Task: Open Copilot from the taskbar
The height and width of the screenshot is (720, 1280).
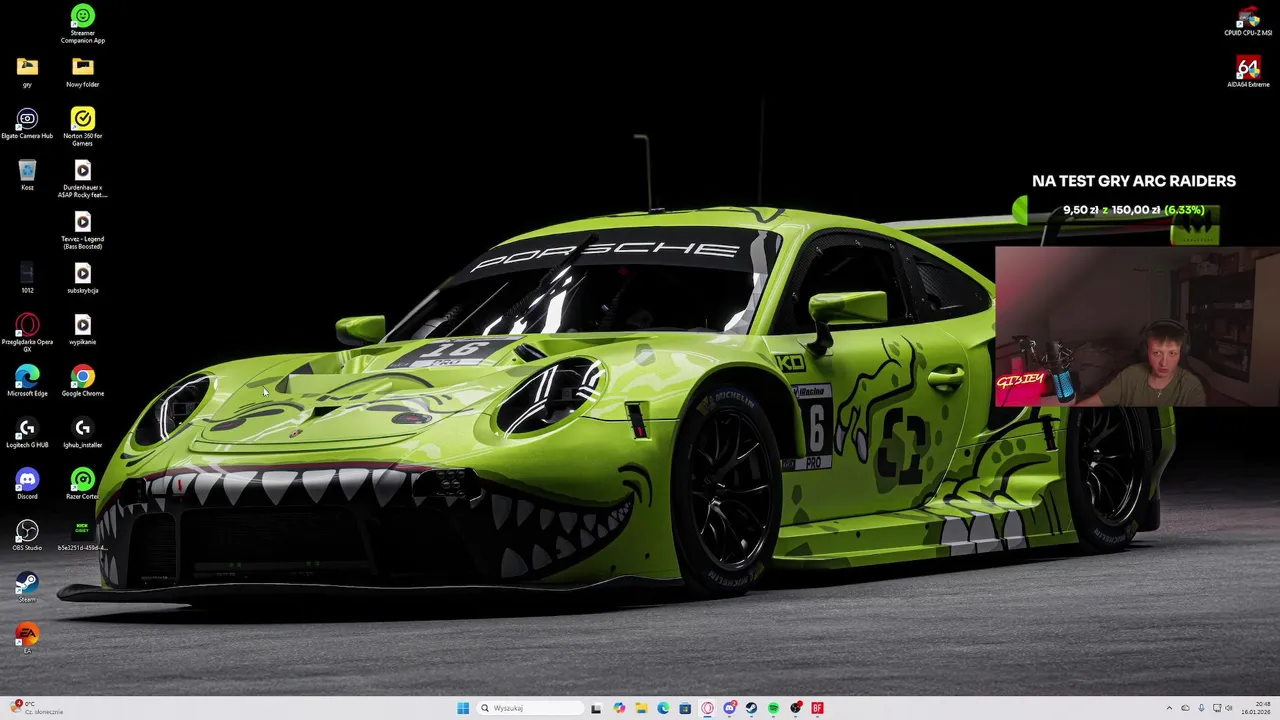Action: point(619,708)
